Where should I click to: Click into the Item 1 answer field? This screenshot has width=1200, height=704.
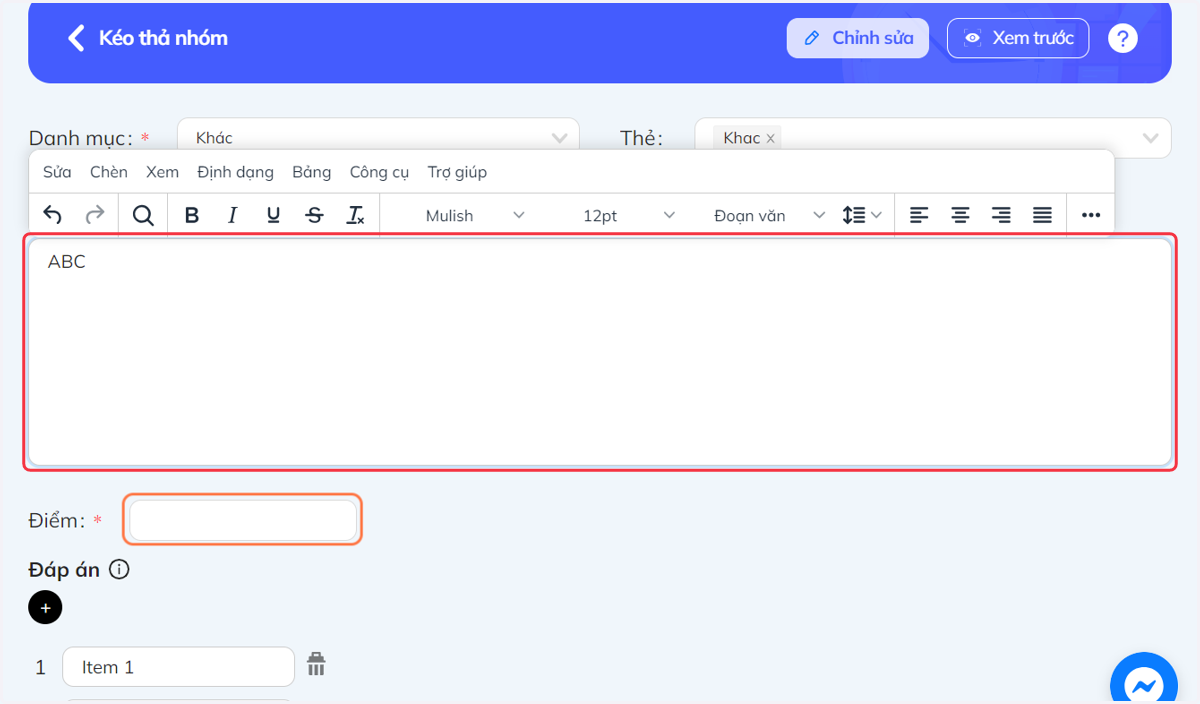[x=178, y=667]
